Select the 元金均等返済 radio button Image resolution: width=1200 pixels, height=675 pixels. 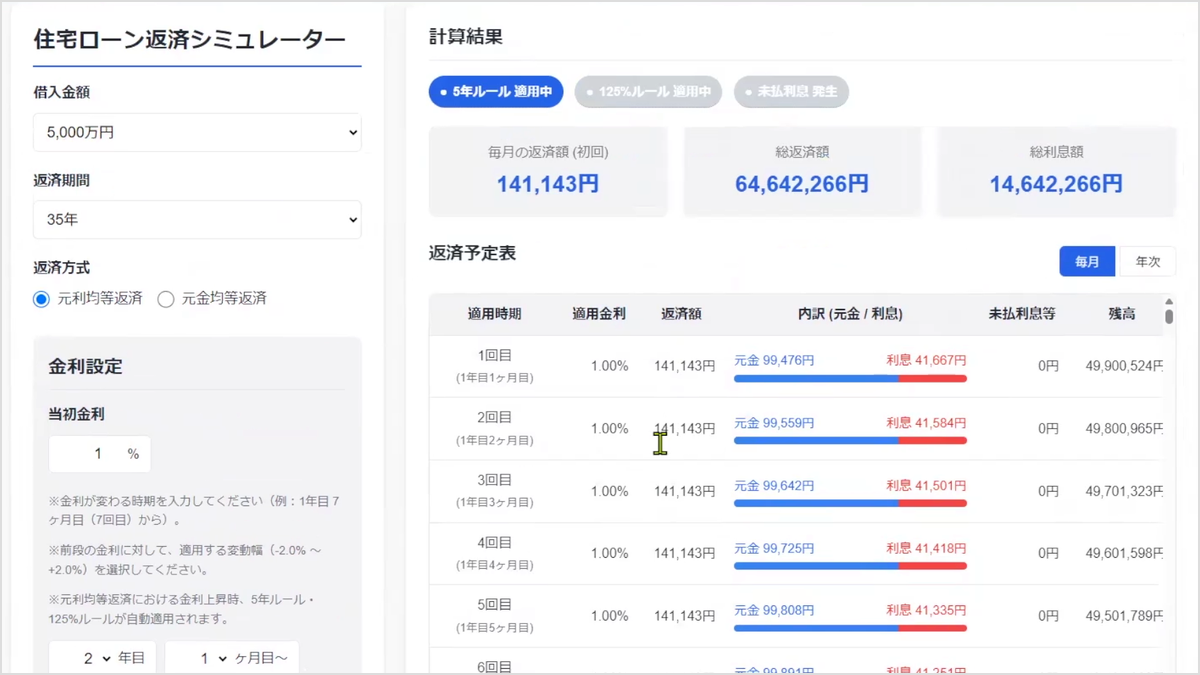click(x=166, y=299)
